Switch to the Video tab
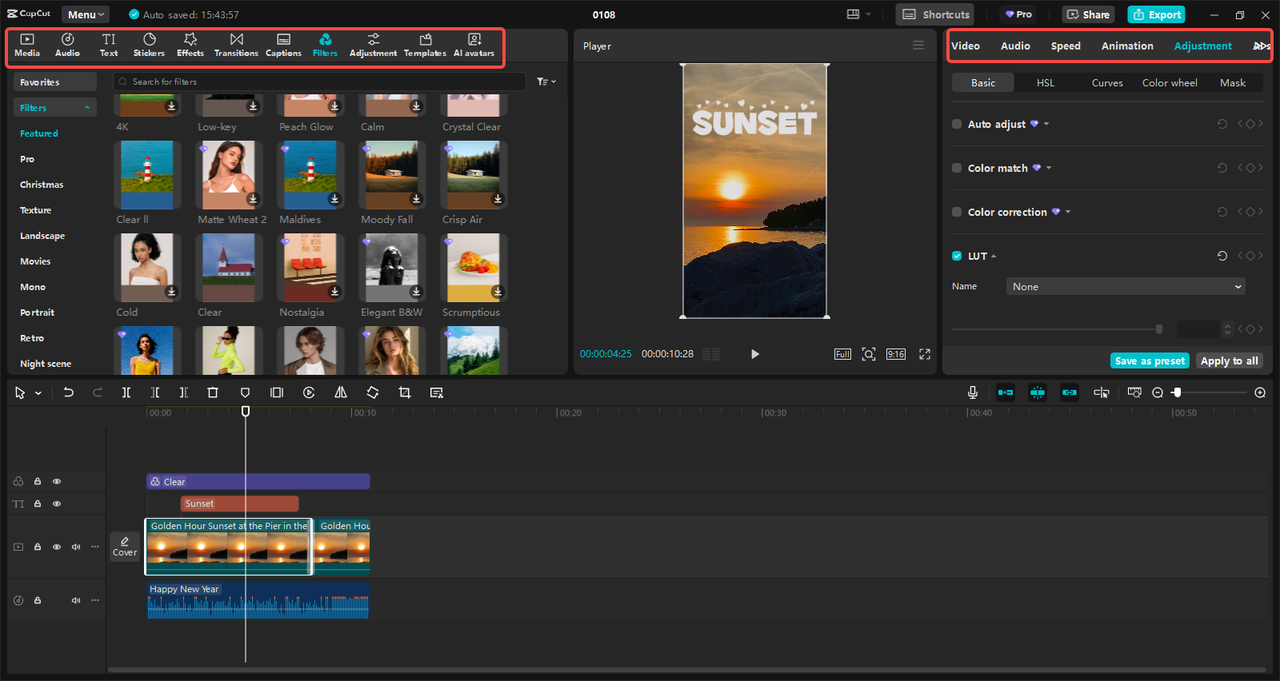Screen dimensions: 1280x681 965,46
